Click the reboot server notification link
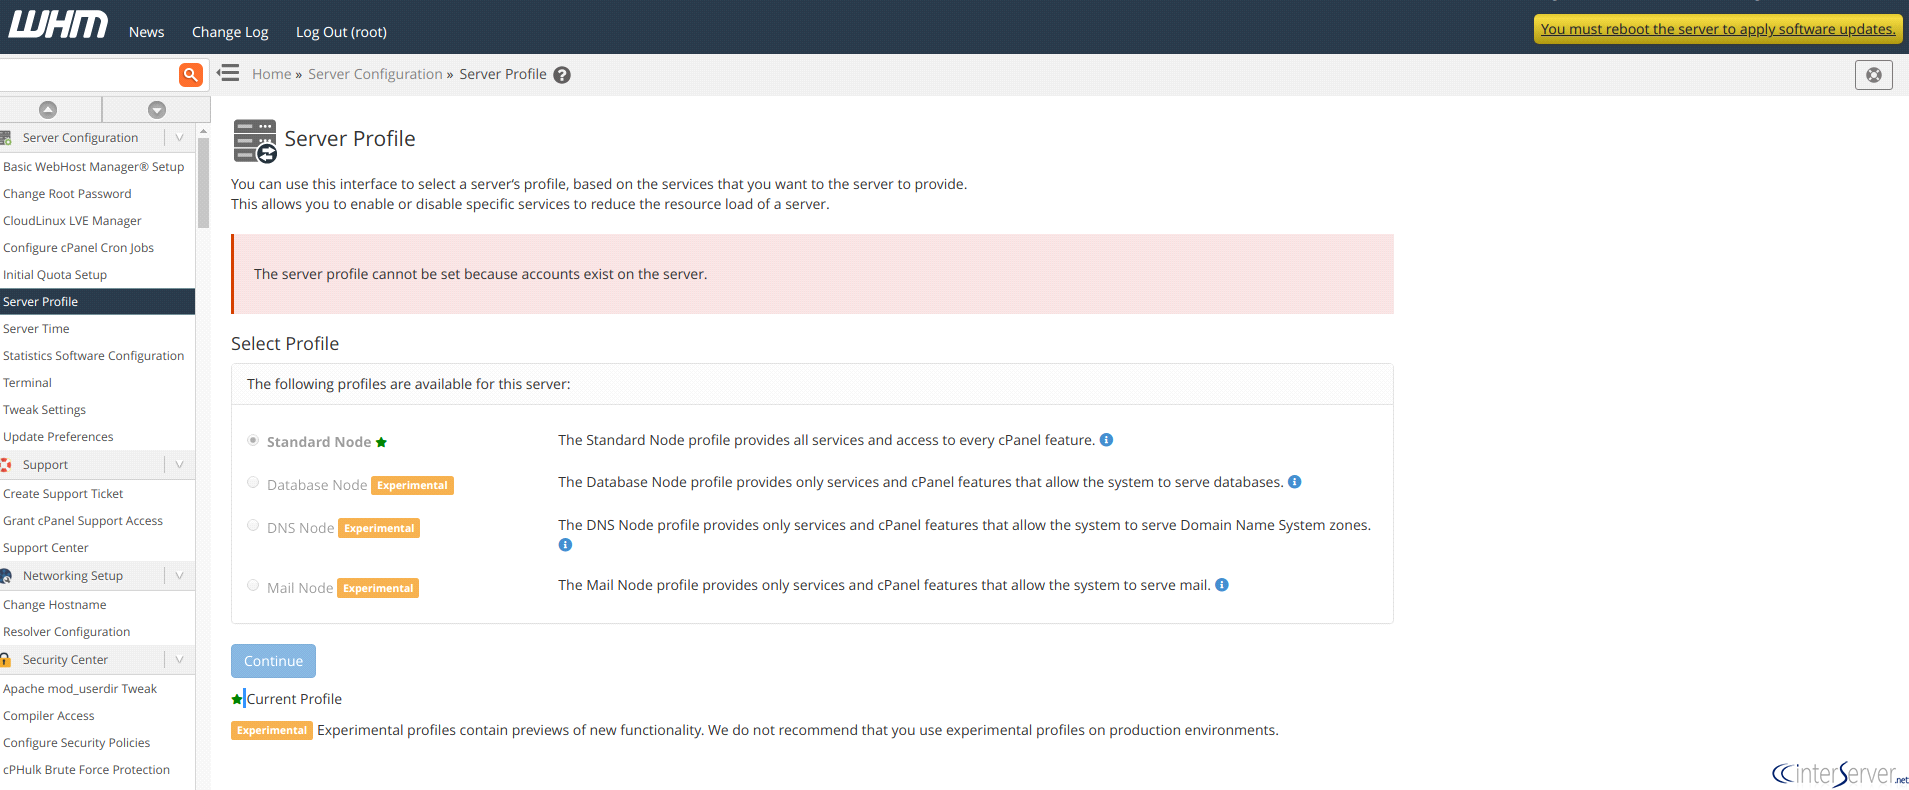Image resolution: width=1909 pixels, height=790 pixels. coord(1718,29)
